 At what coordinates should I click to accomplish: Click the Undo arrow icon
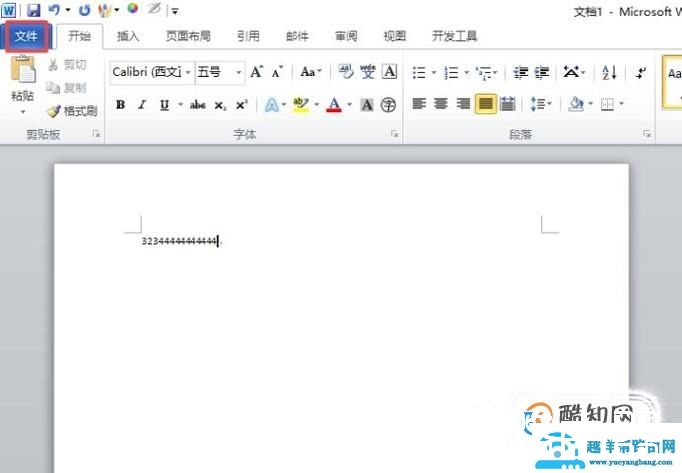[x=54, y=10]
